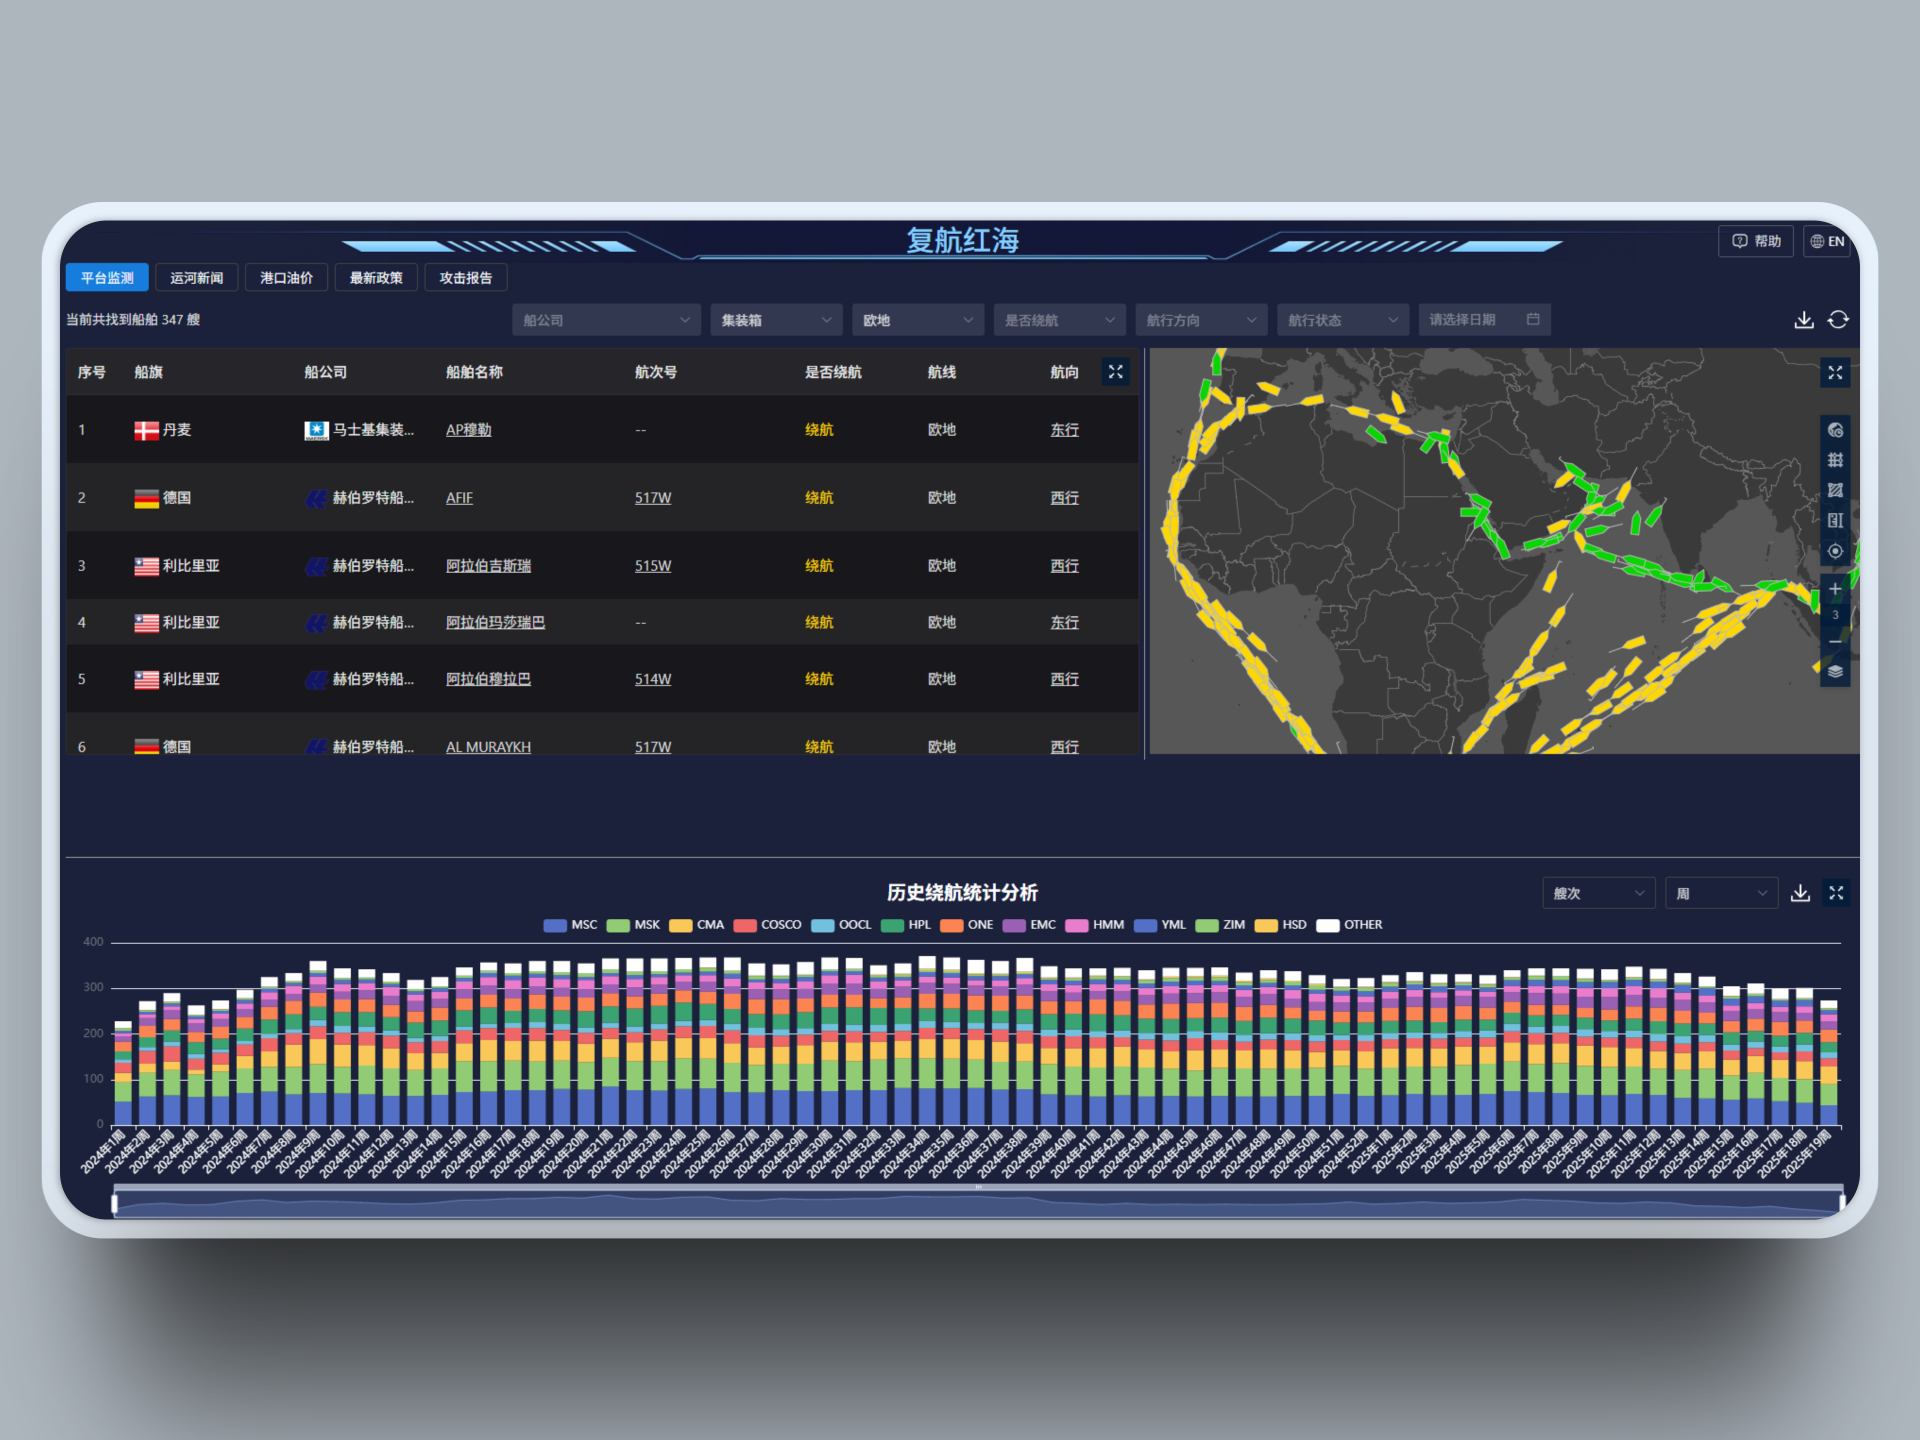Toggle MSC series in chart legend
The image size is (1920, 1440).
click(x=570, y=925)
